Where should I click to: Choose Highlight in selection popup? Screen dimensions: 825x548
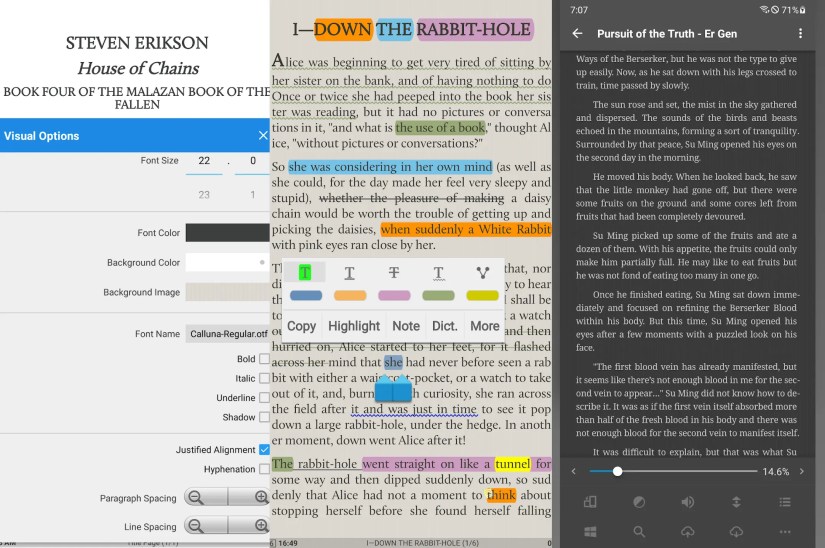[354, 326]
